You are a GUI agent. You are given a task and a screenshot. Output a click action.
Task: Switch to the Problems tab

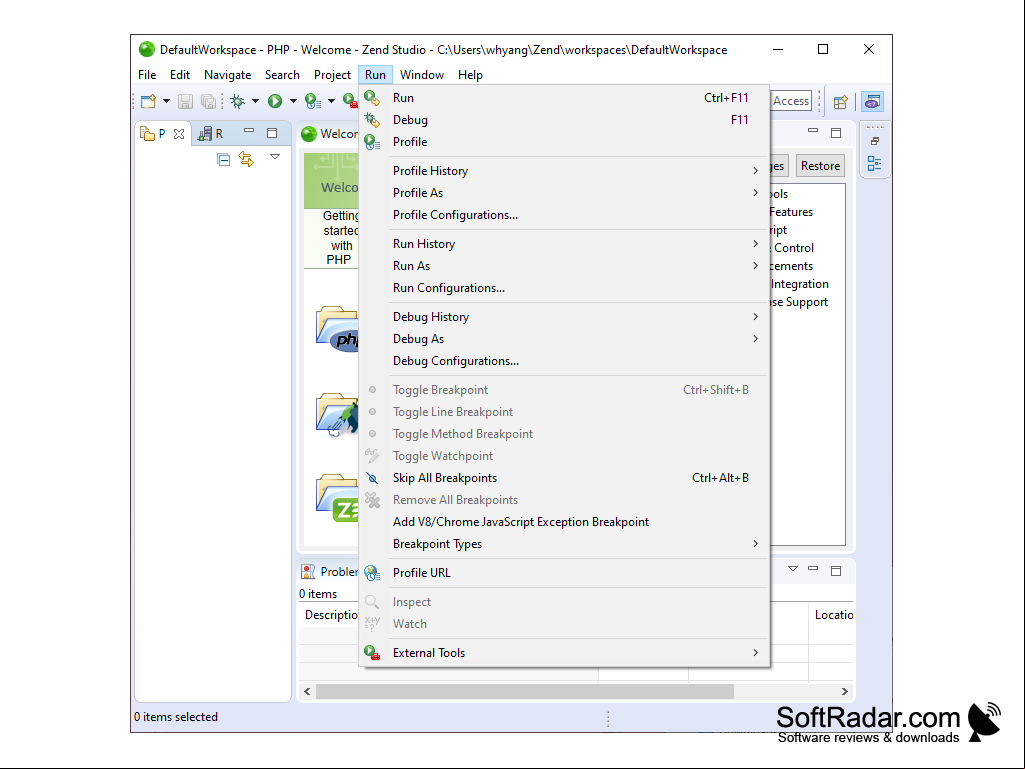click(329, 572)
